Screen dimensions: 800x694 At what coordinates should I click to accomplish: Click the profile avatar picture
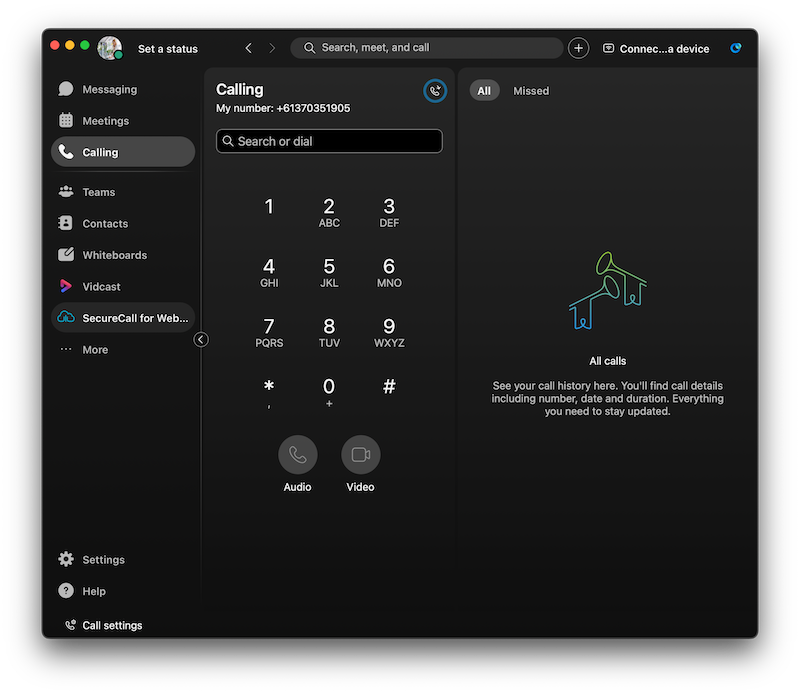point(110,48)
